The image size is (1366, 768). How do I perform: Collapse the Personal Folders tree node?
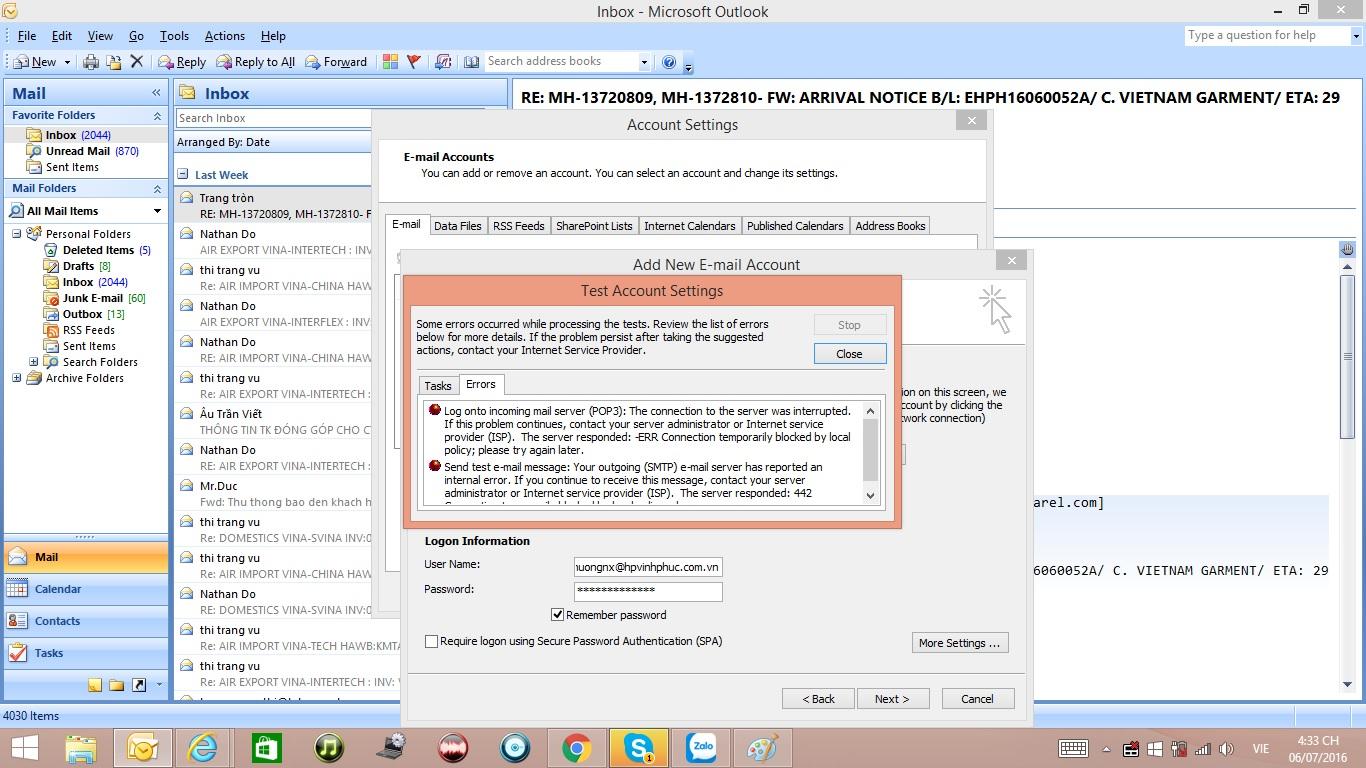coord(17,234)
